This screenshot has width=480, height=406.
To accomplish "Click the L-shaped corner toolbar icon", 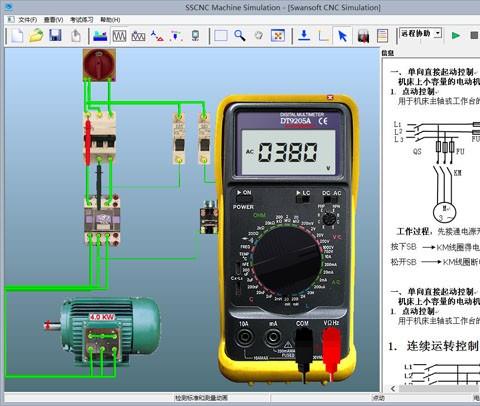I will [x=323, y=36].
